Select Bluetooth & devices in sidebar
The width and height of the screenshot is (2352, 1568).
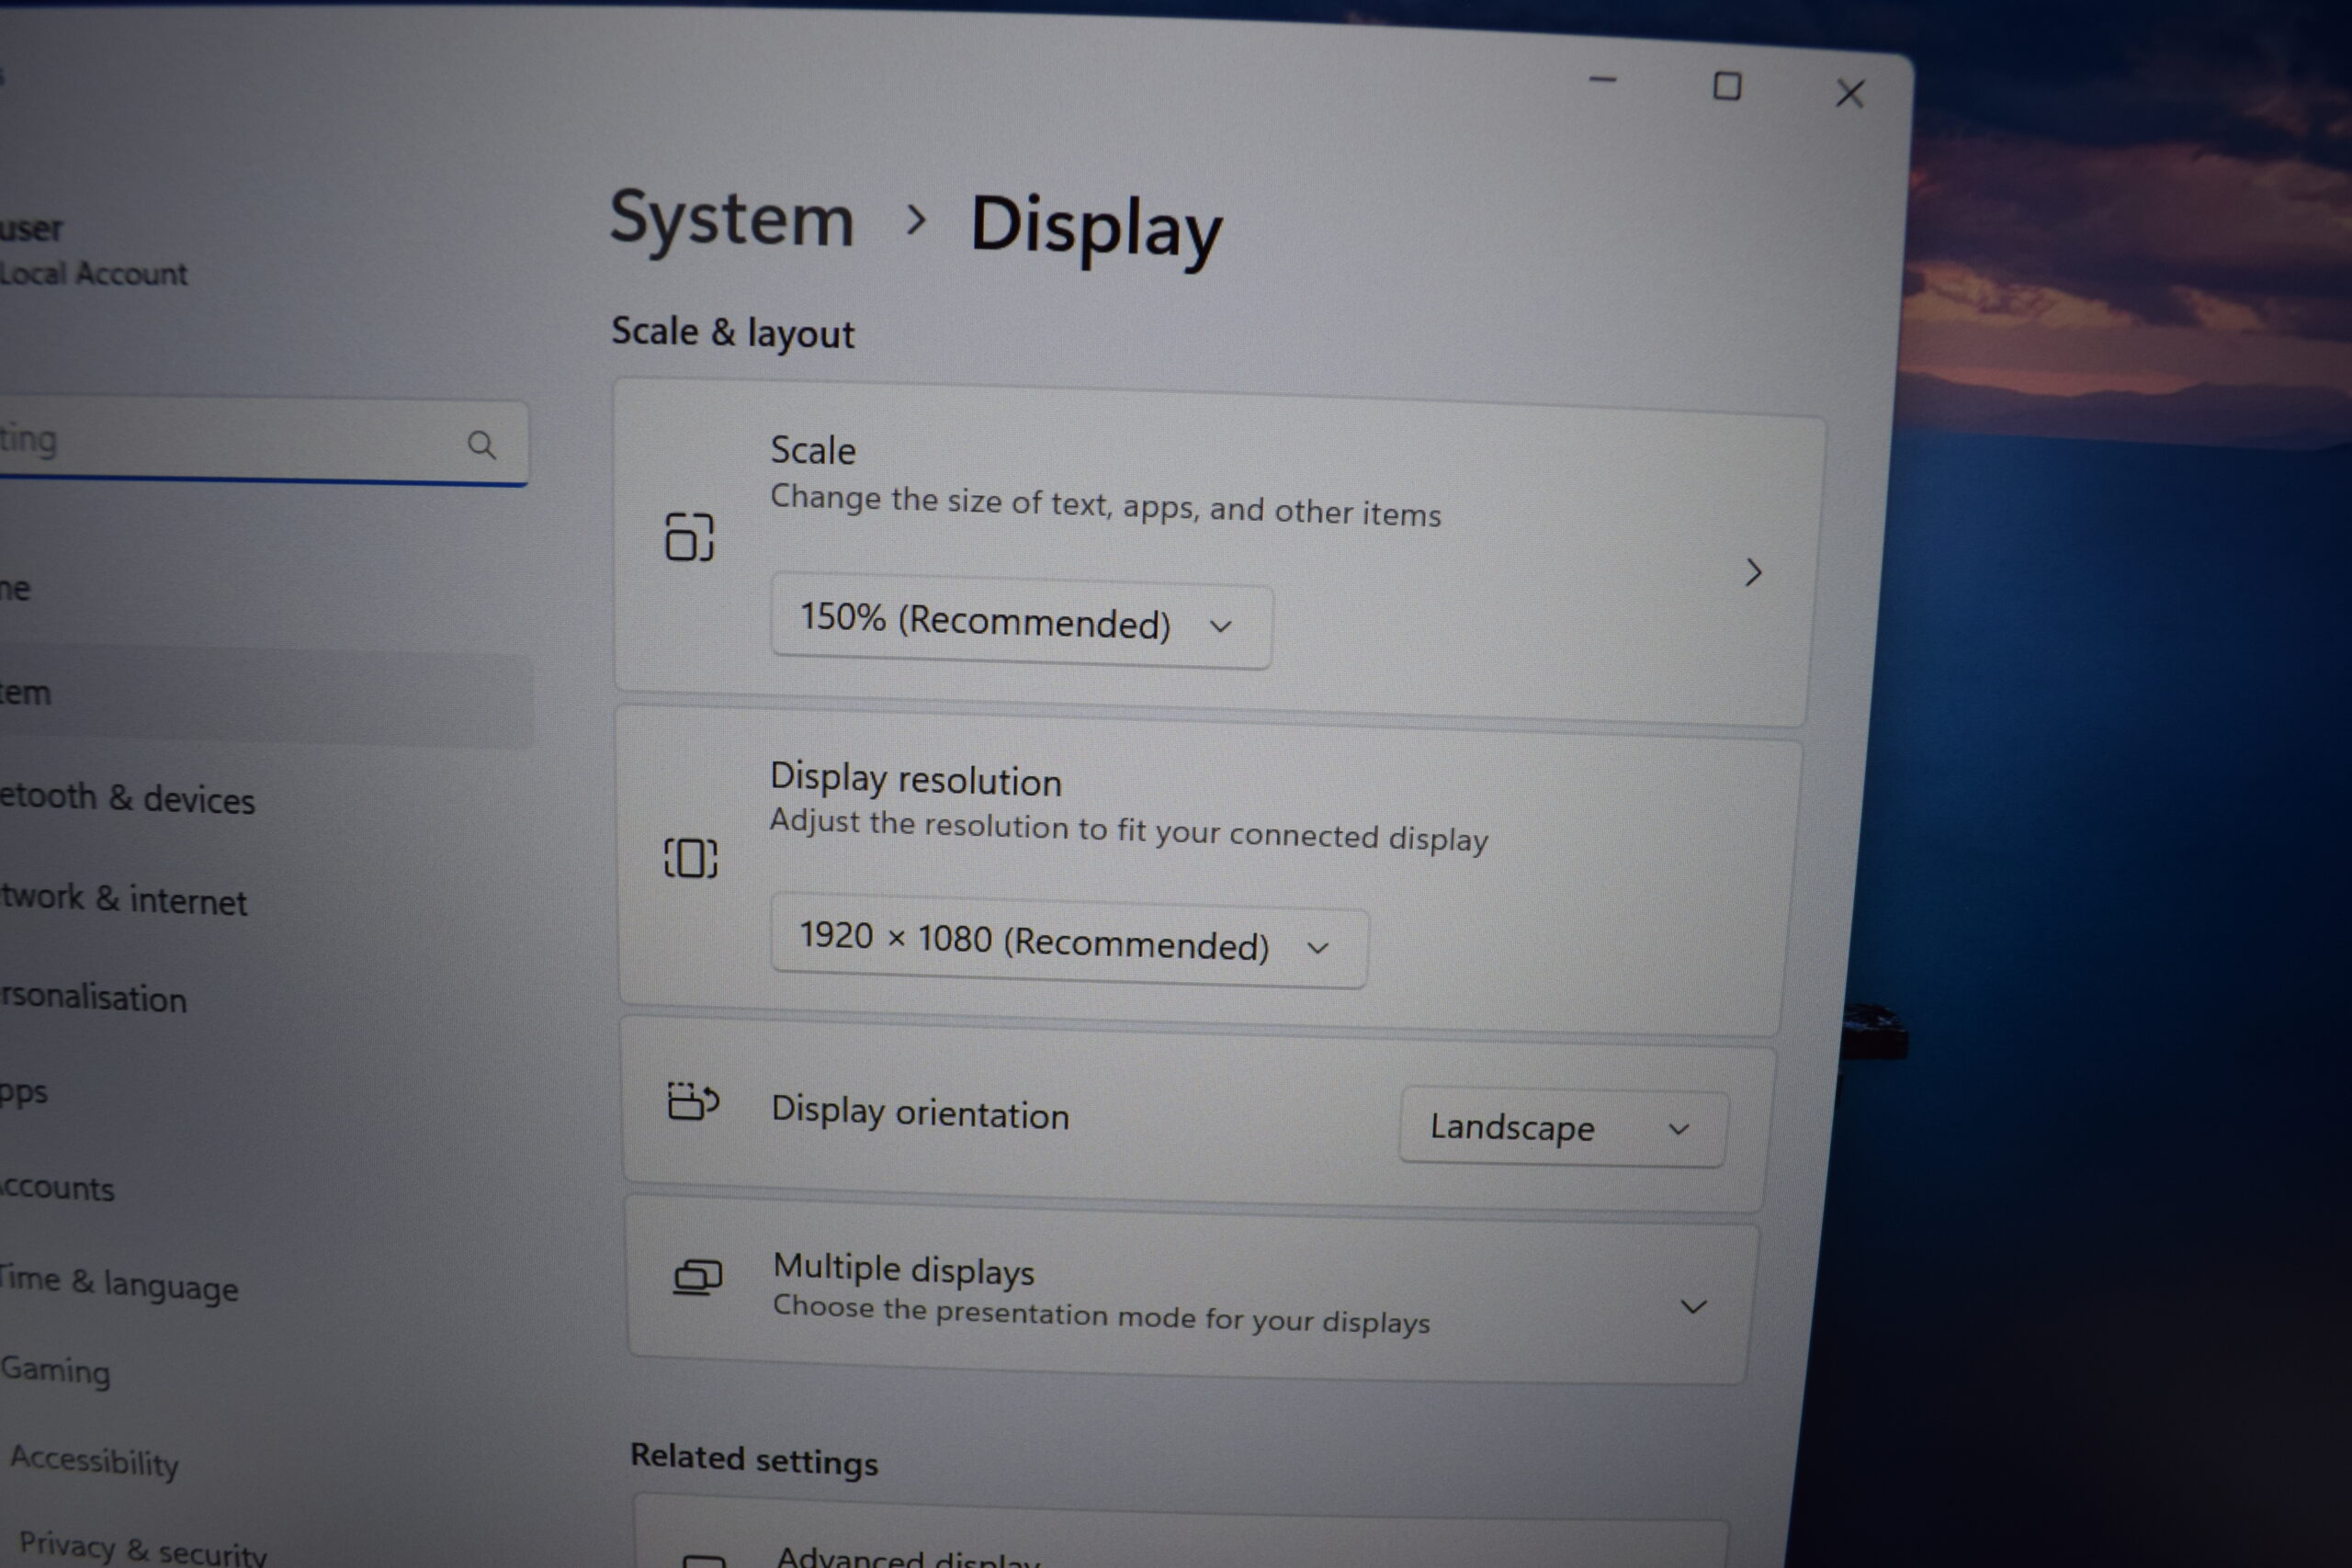pos(127,798)
